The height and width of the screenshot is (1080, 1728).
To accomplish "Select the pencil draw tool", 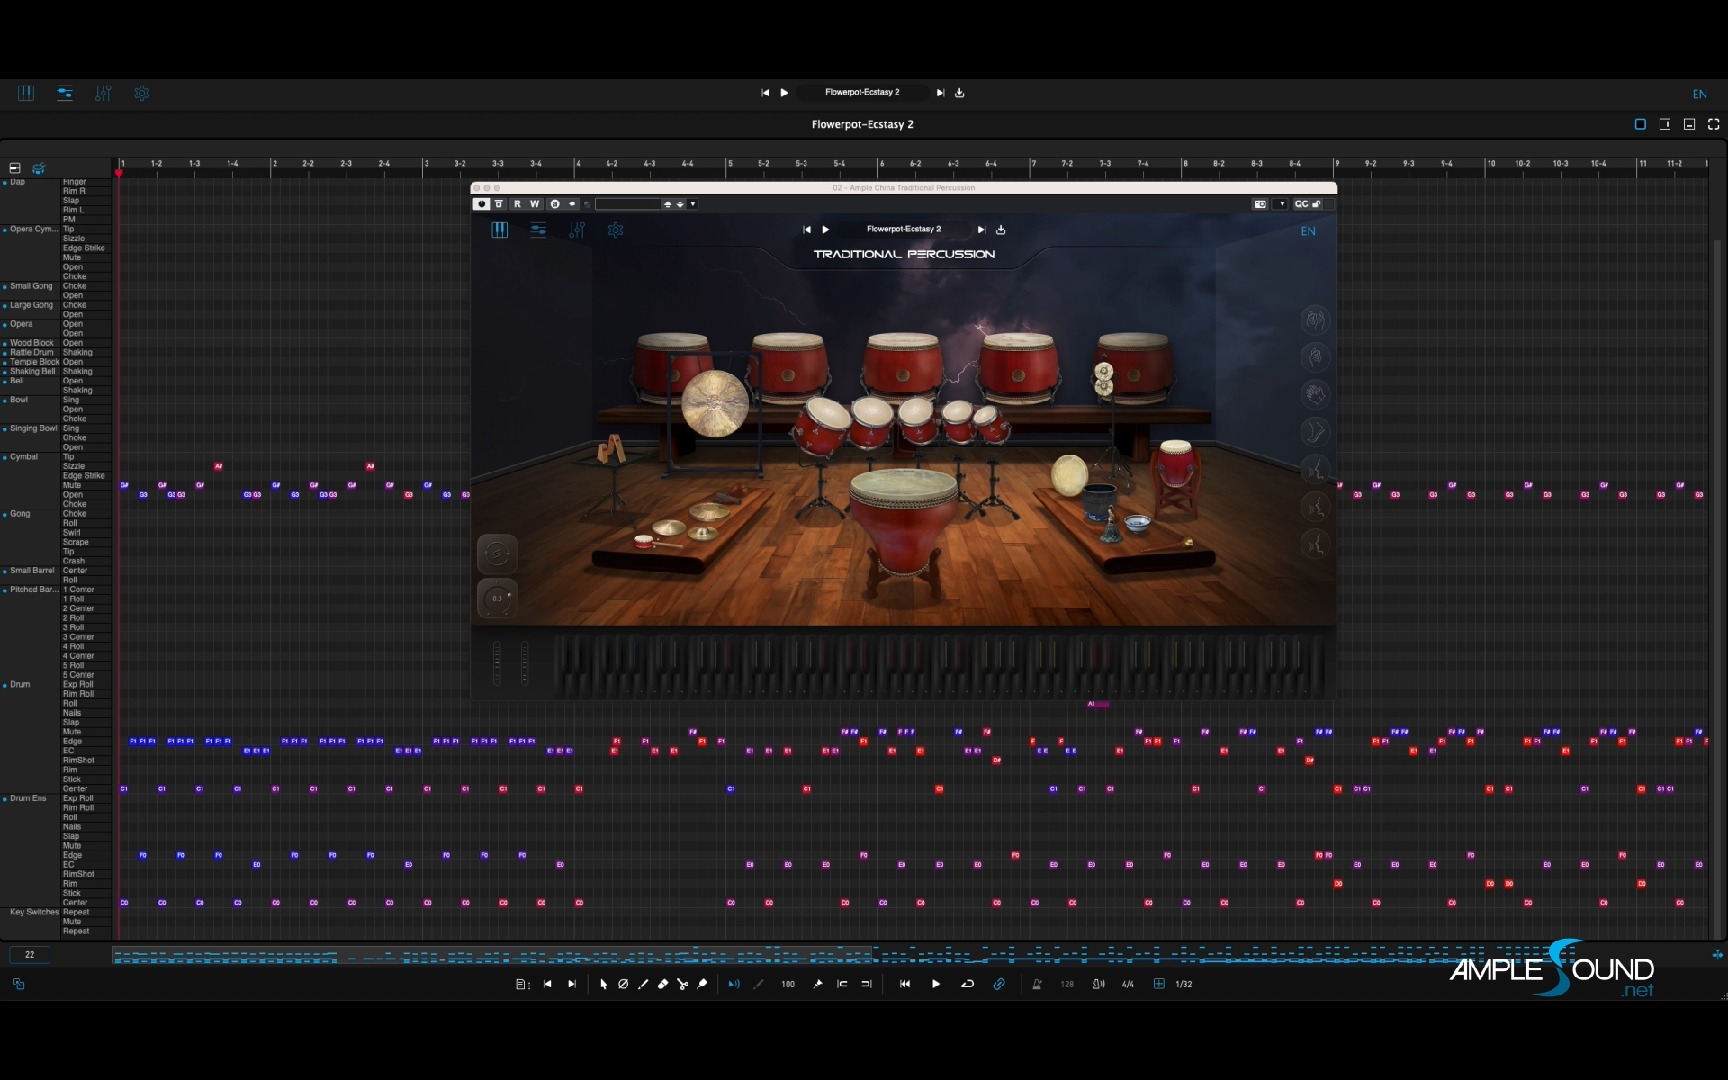I will coord(643,984).
